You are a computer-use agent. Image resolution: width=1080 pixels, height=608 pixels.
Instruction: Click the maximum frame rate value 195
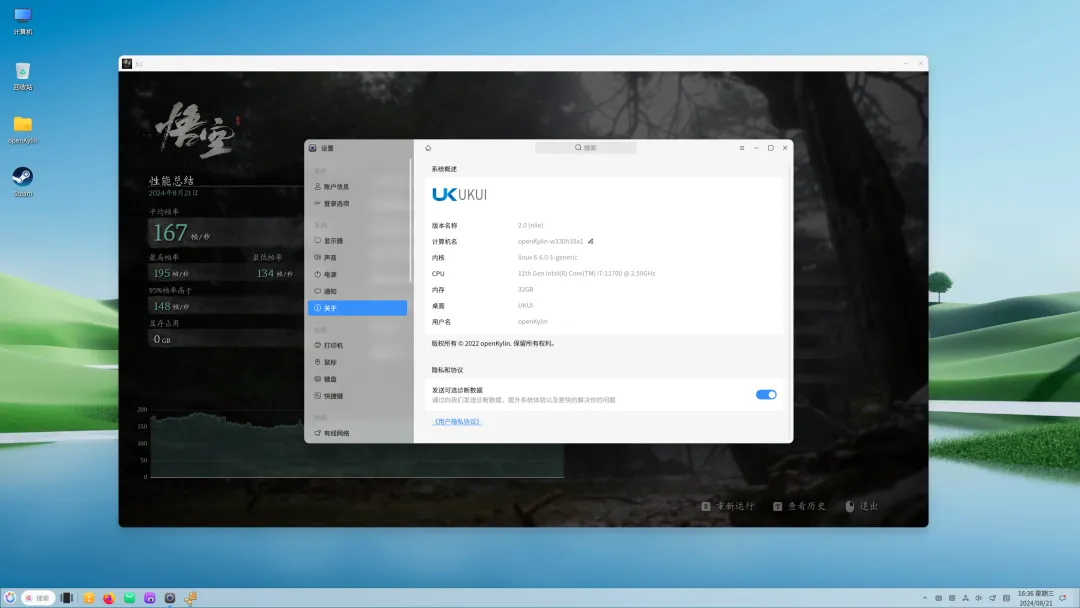tap(162, 273)
